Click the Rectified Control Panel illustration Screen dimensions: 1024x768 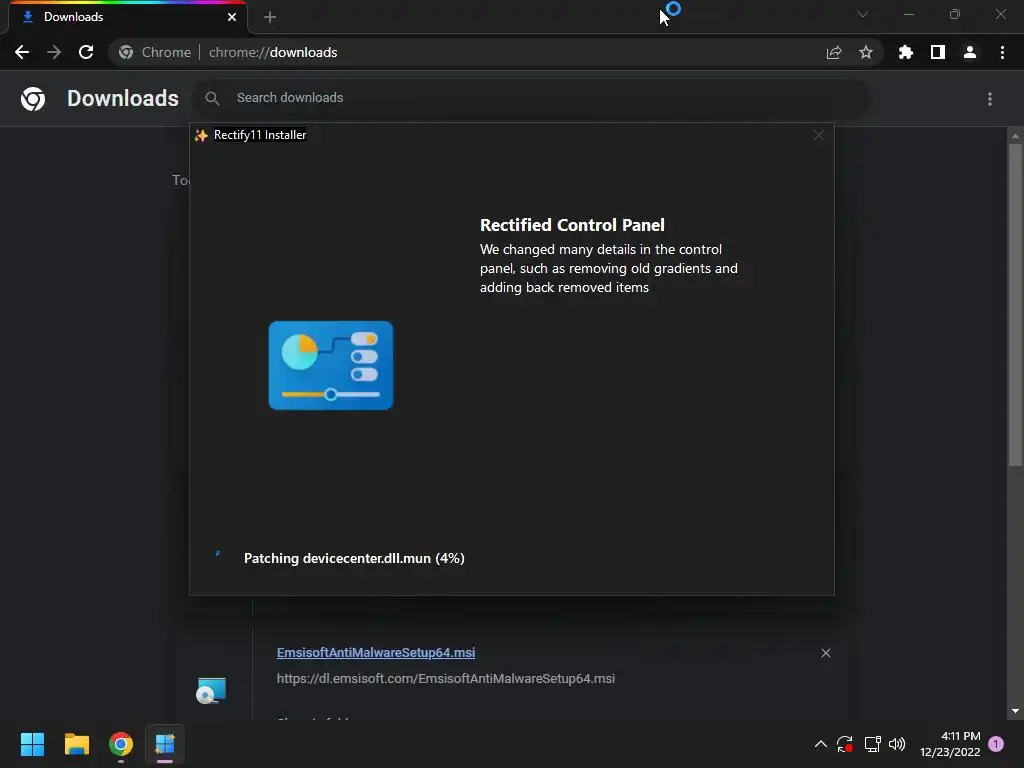click(x=330, y=366)
